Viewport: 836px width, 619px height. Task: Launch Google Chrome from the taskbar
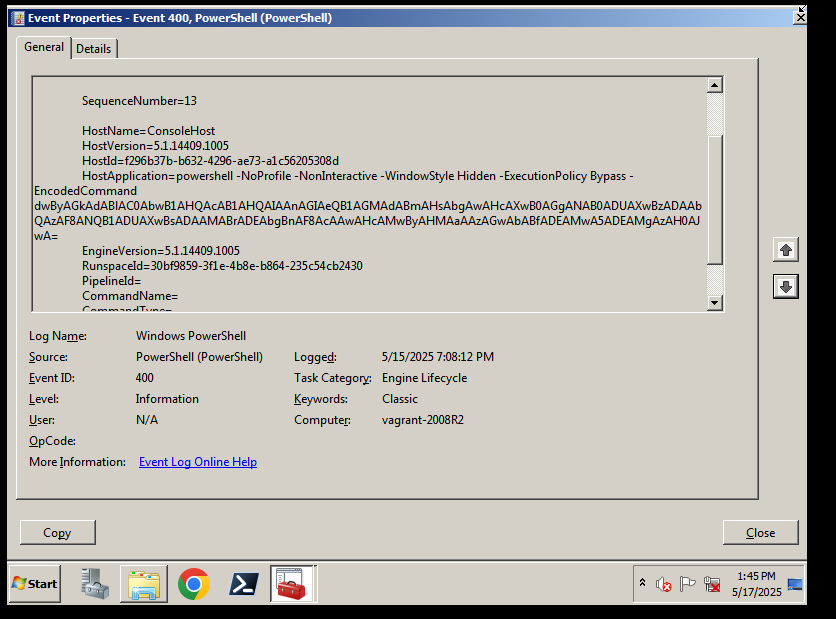click(194, 584)
